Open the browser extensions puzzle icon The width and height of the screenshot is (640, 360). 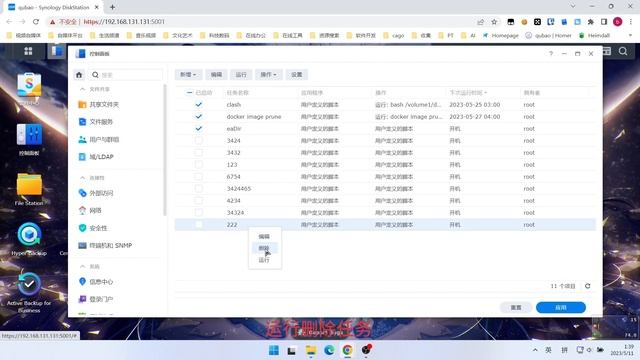591,22
